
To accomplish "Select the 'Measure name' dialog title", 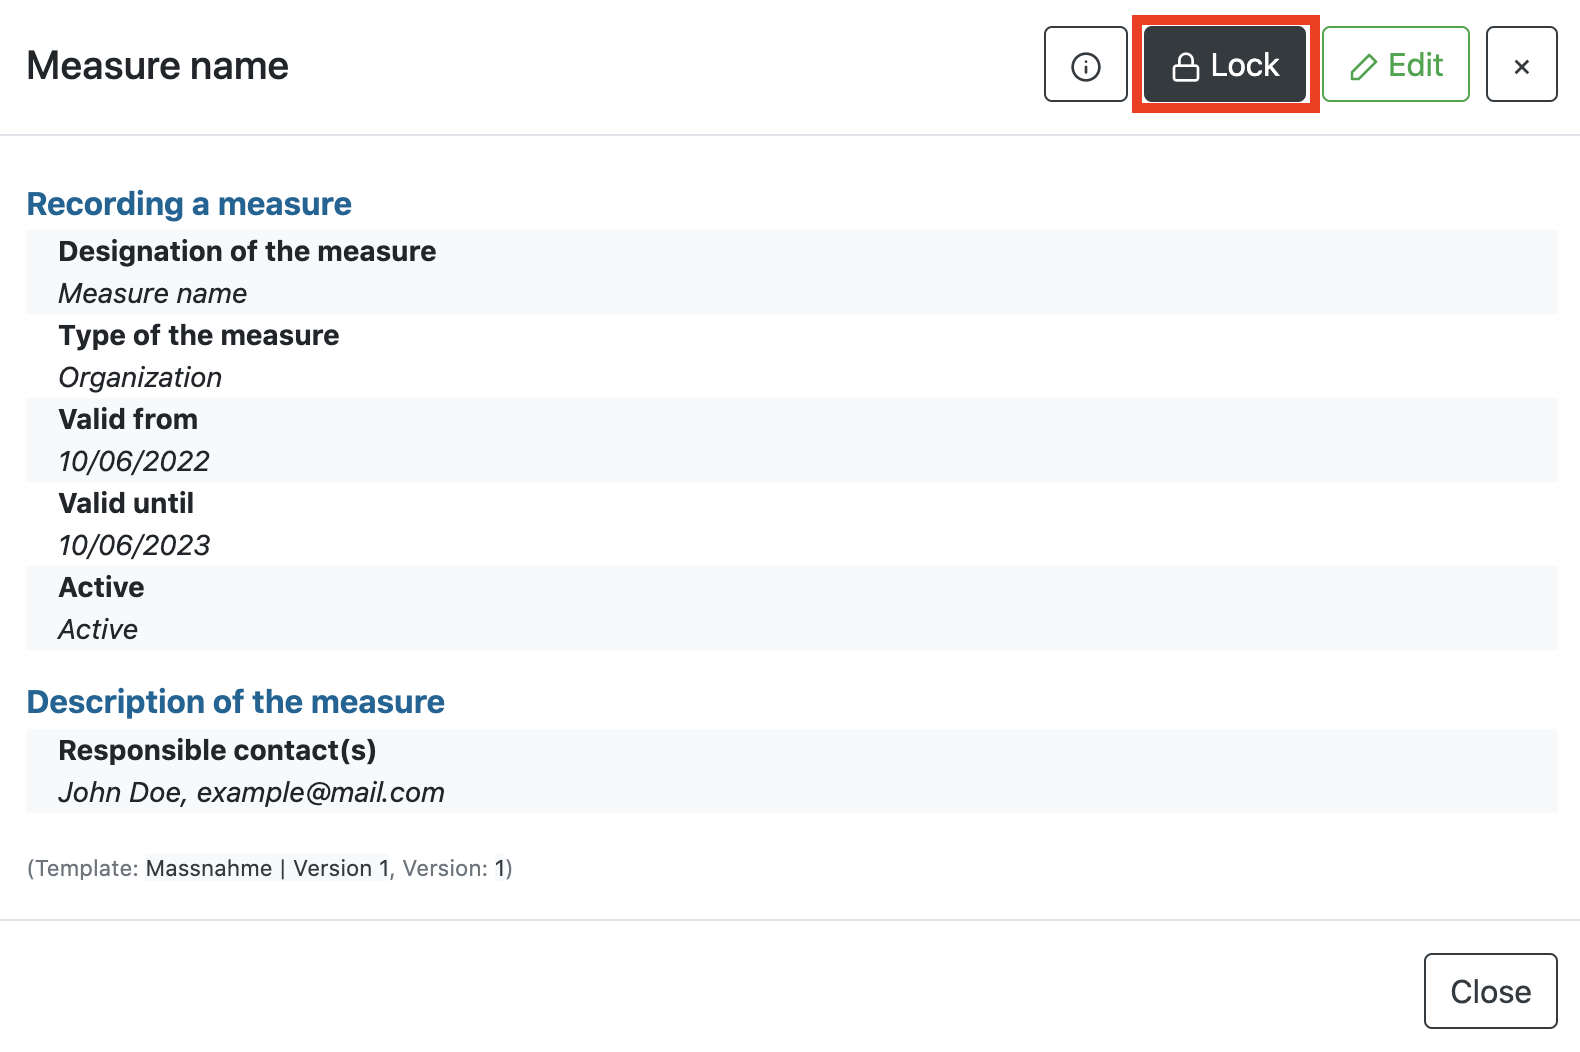I will click(158, 66).
